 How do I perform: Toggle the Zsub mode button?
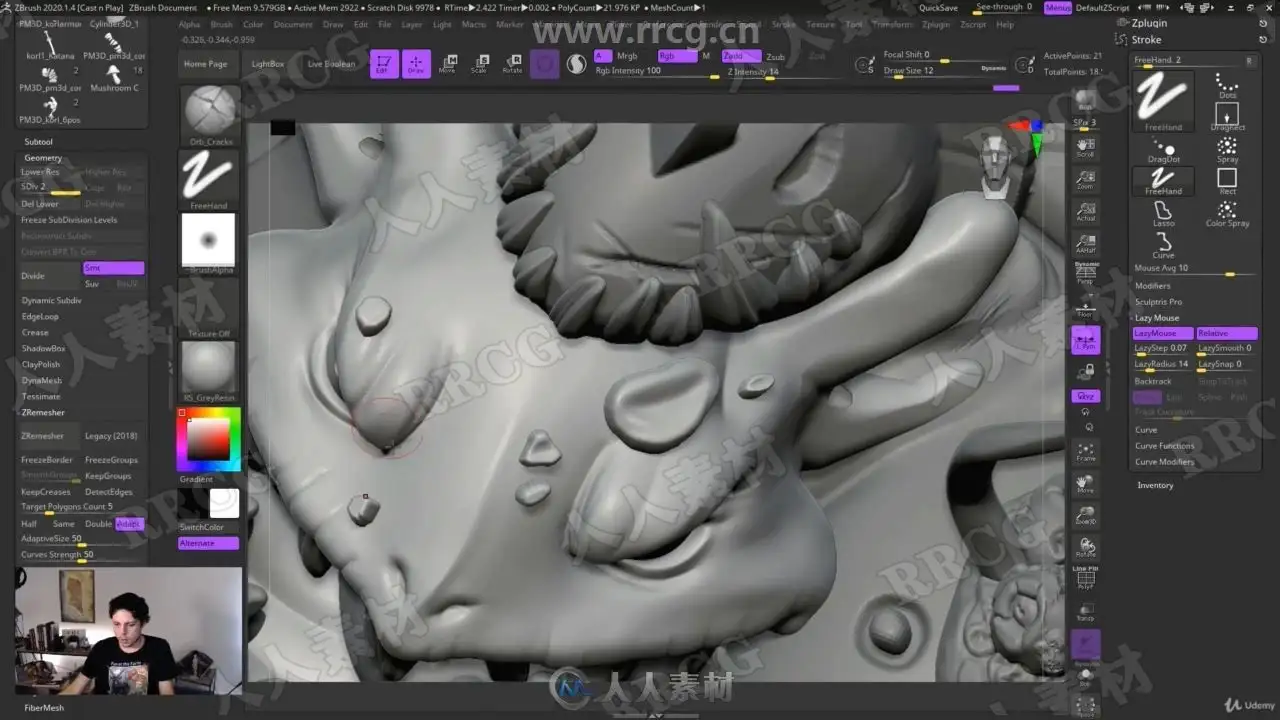tap(775, 56)
